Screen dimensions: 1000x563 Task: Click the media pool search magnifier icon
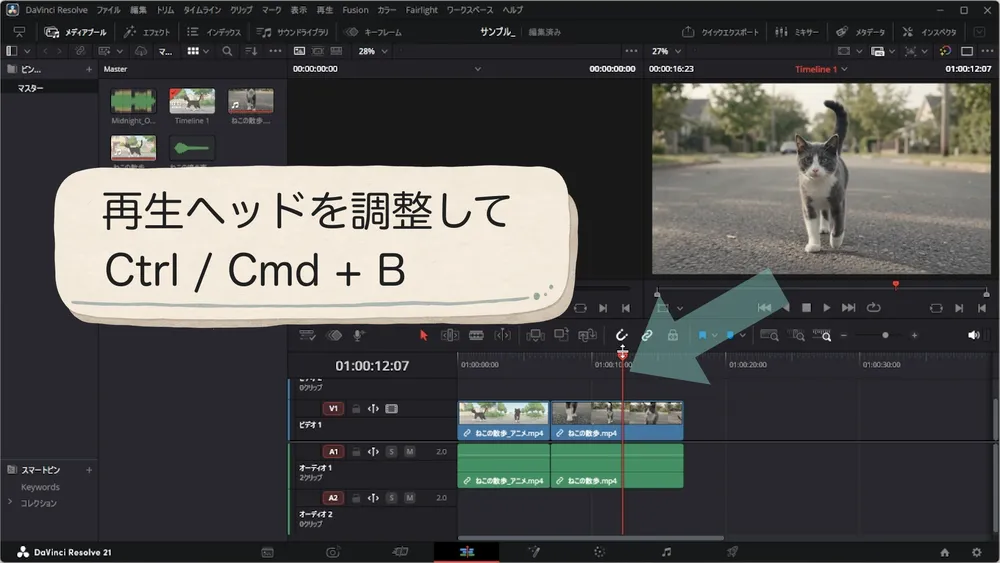[227, 51]
